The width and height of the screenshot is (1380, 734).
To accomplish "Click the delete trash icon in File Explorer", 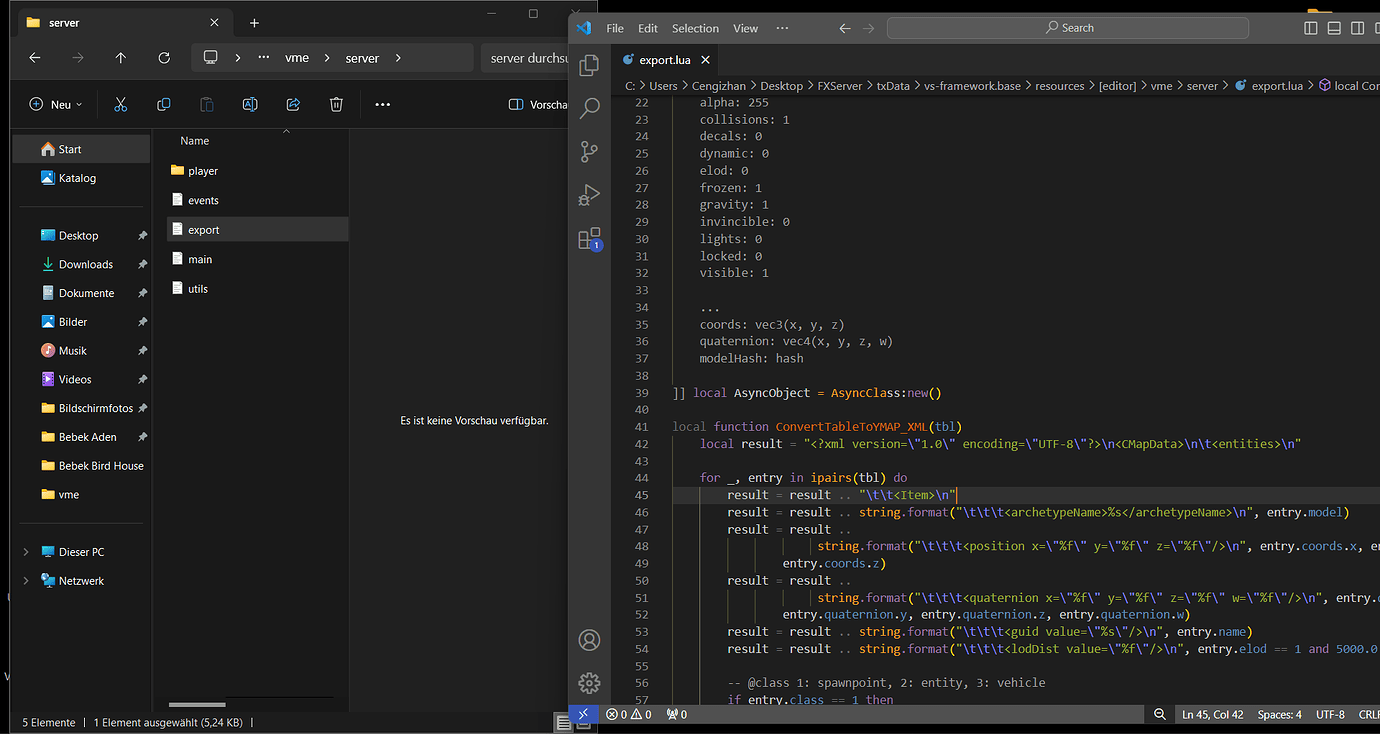I will click(336, 104).
